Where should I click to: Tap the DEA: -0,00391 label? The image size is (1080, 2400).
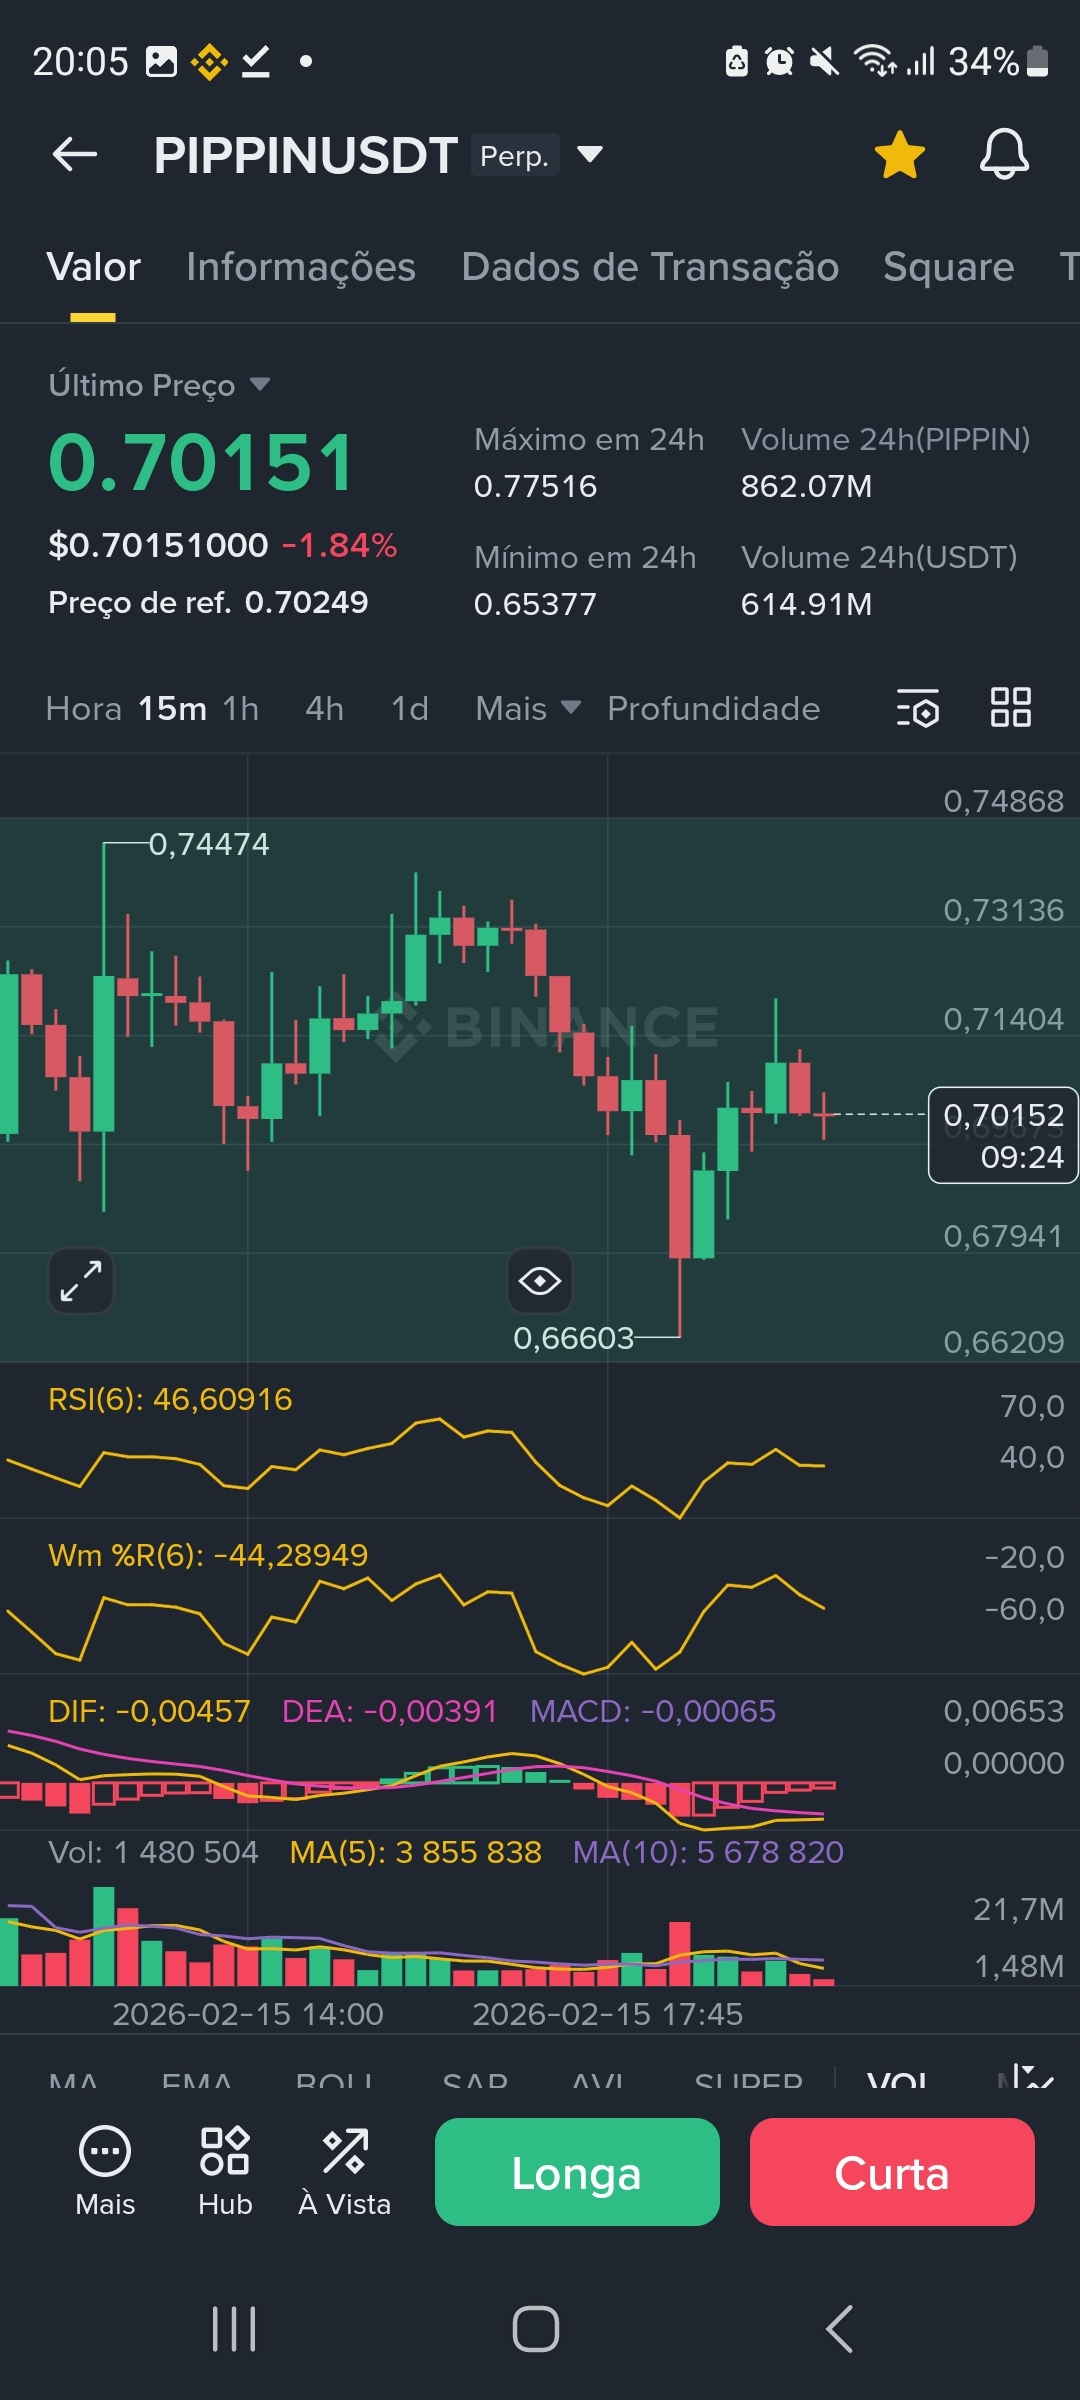tap(389, 1711)
